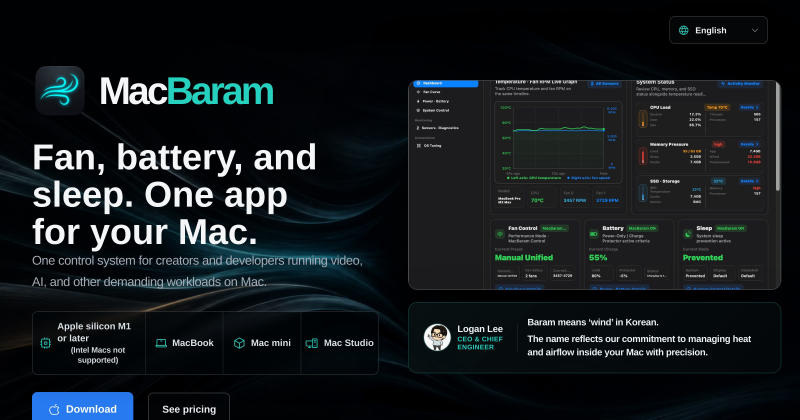Open Sensors · Diagnostics in the sidebar

point(438,128)
